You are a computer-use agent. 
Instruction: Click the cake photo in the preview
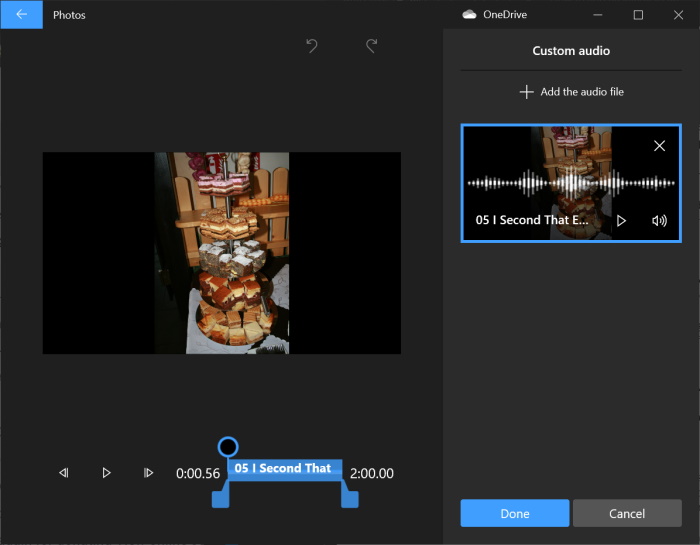click(221, 253)
